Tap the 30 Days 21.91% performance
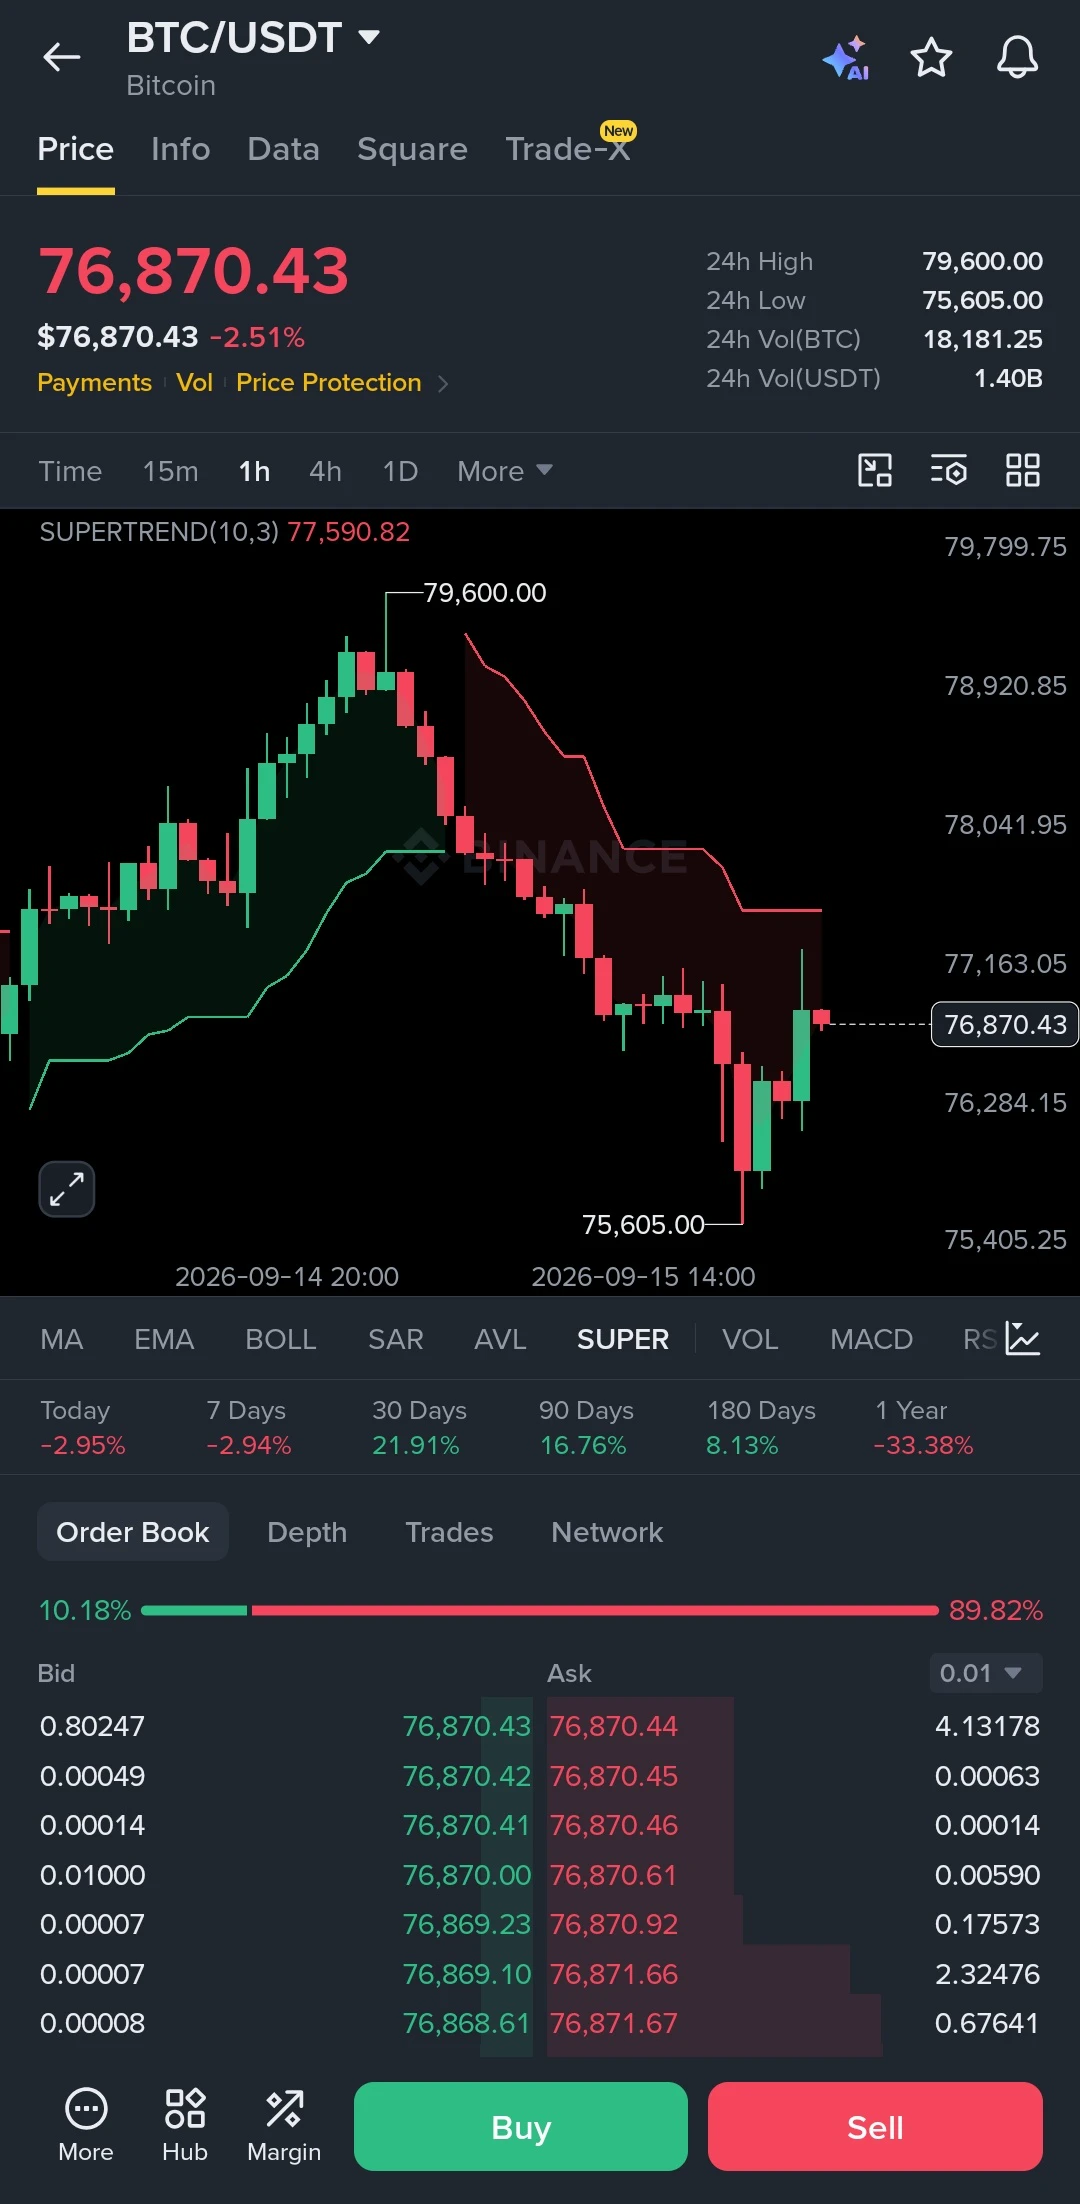 coord(419,1428)
